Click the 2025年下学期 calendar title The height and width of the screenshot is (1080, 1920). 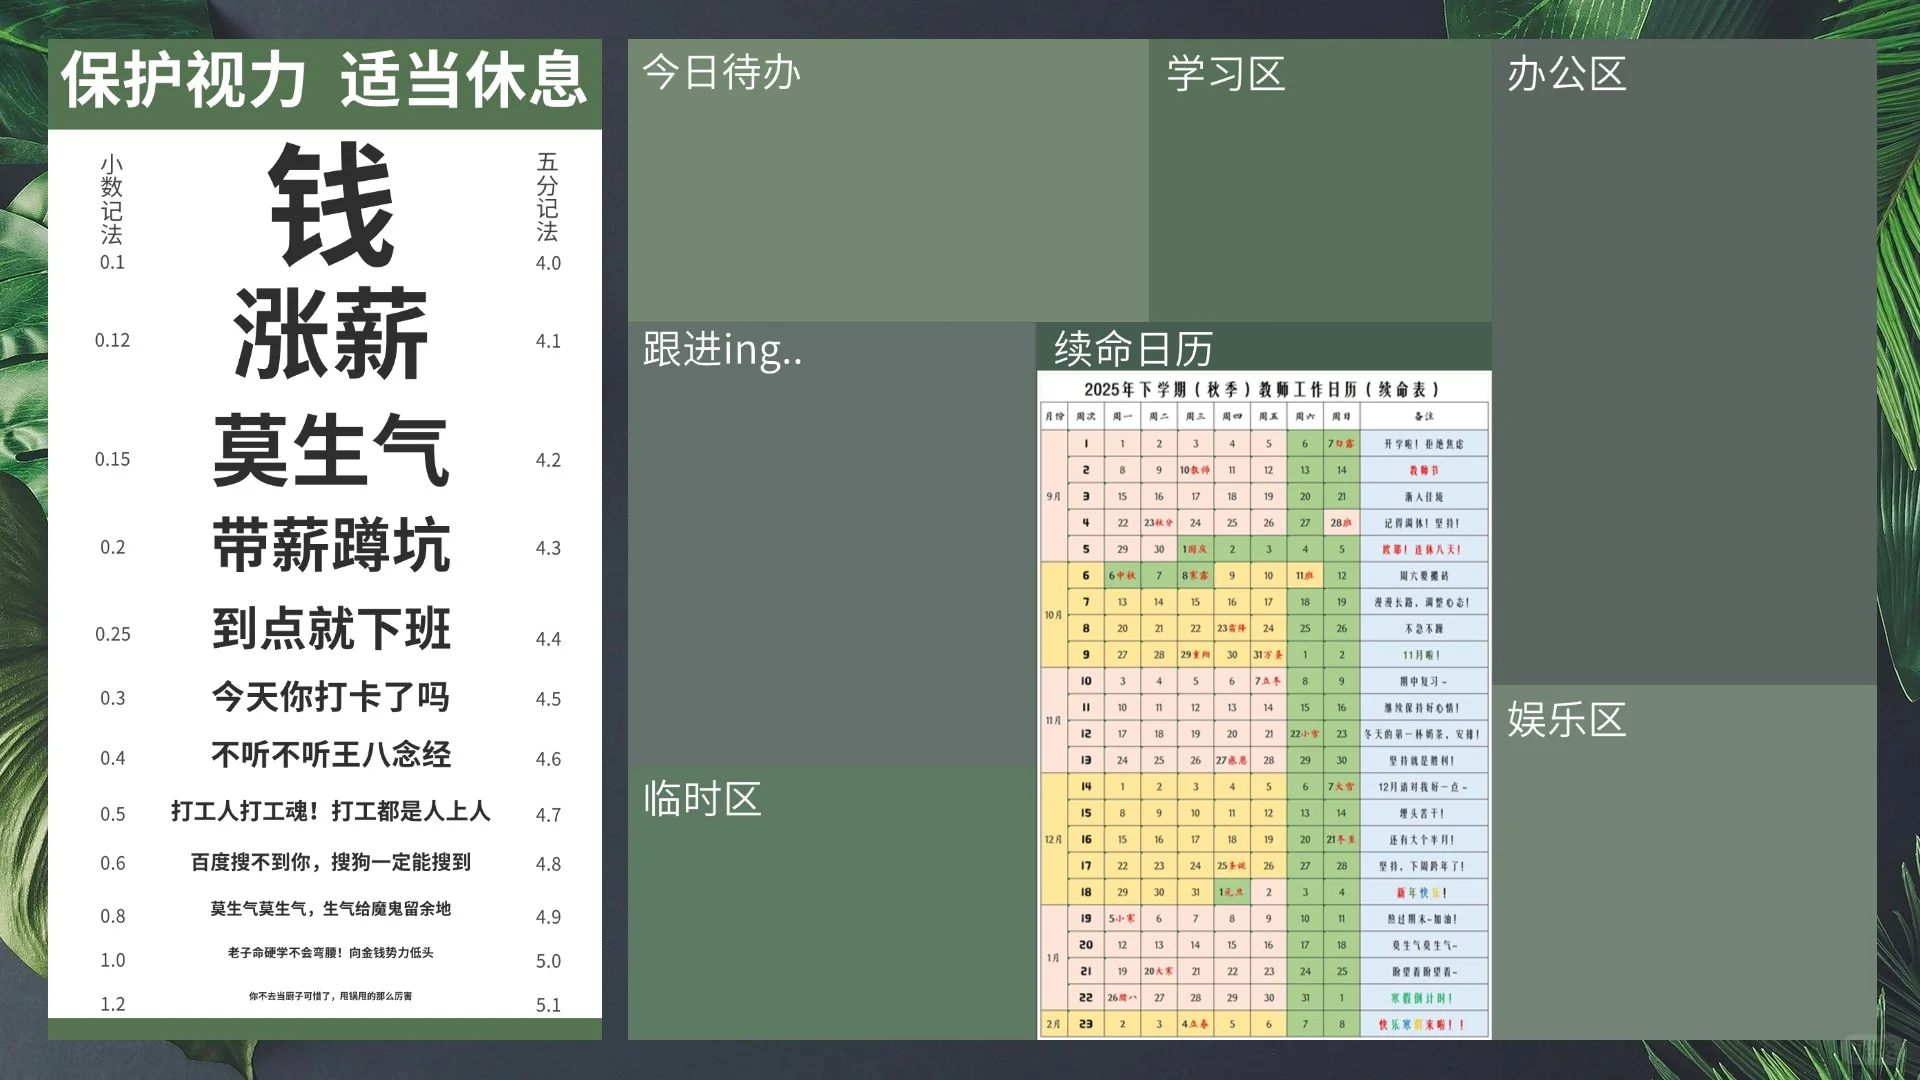[x=1262, y=390]
